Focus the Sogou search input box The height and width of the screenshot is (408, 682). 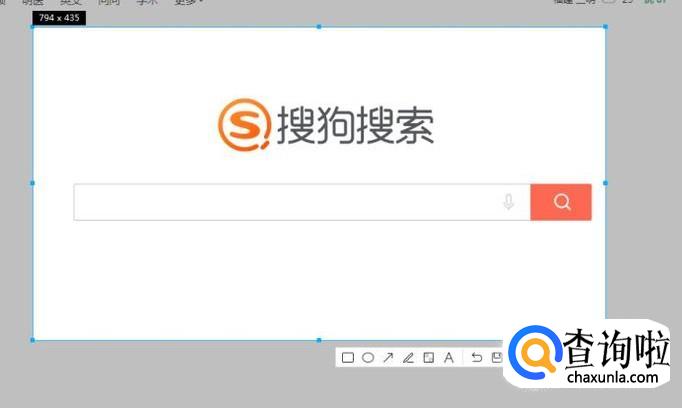click(x=302, y=202)
